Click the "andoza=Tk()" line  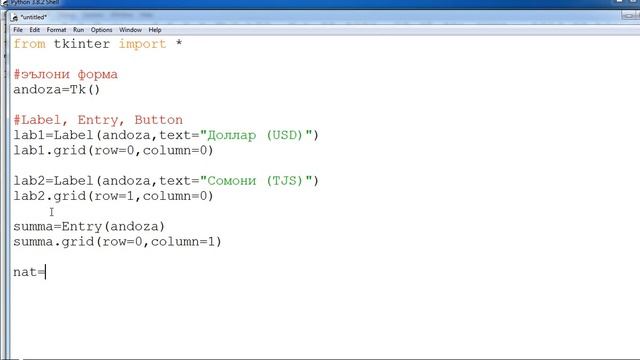pyautogui.click(x=57, y=90)
